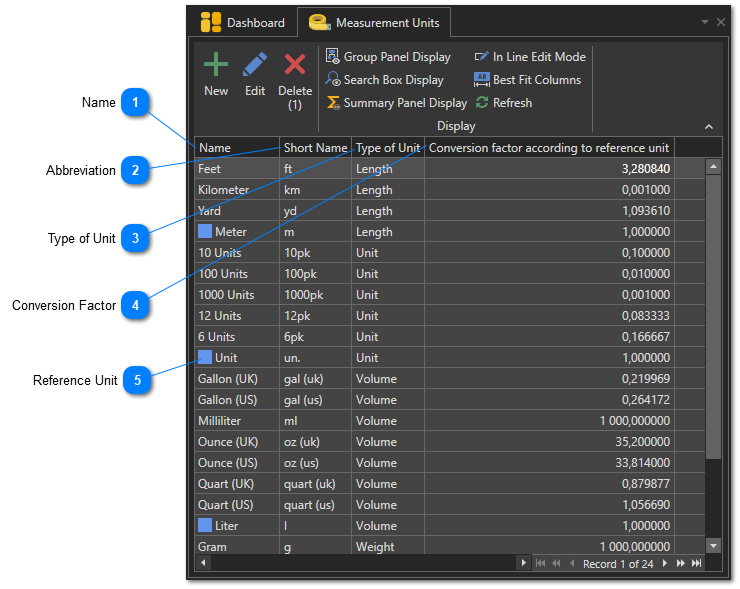Switch to the Dashboard tab
This screenshot has width=740, height=589.
[243, 22]
